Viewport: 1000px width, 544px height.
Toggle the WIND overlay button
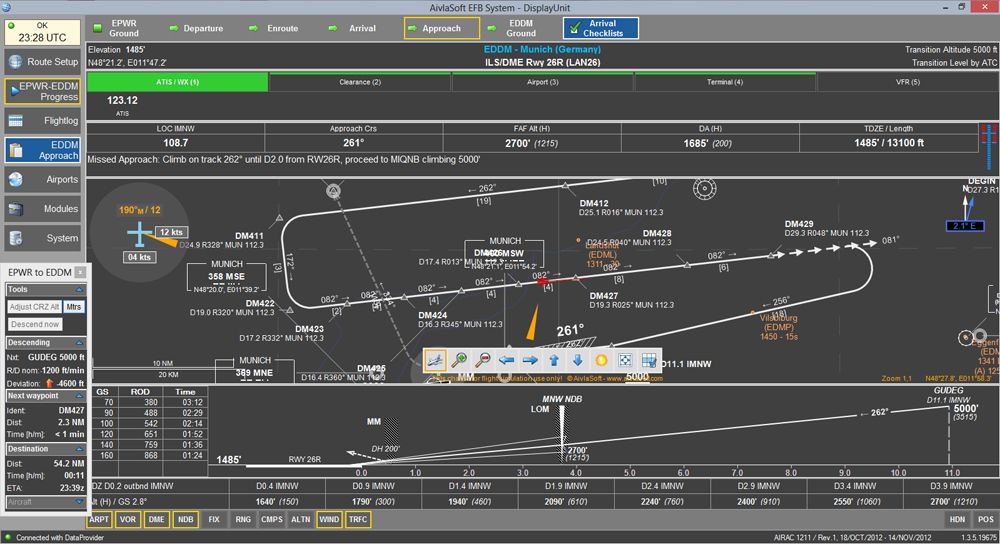[329, 520]
